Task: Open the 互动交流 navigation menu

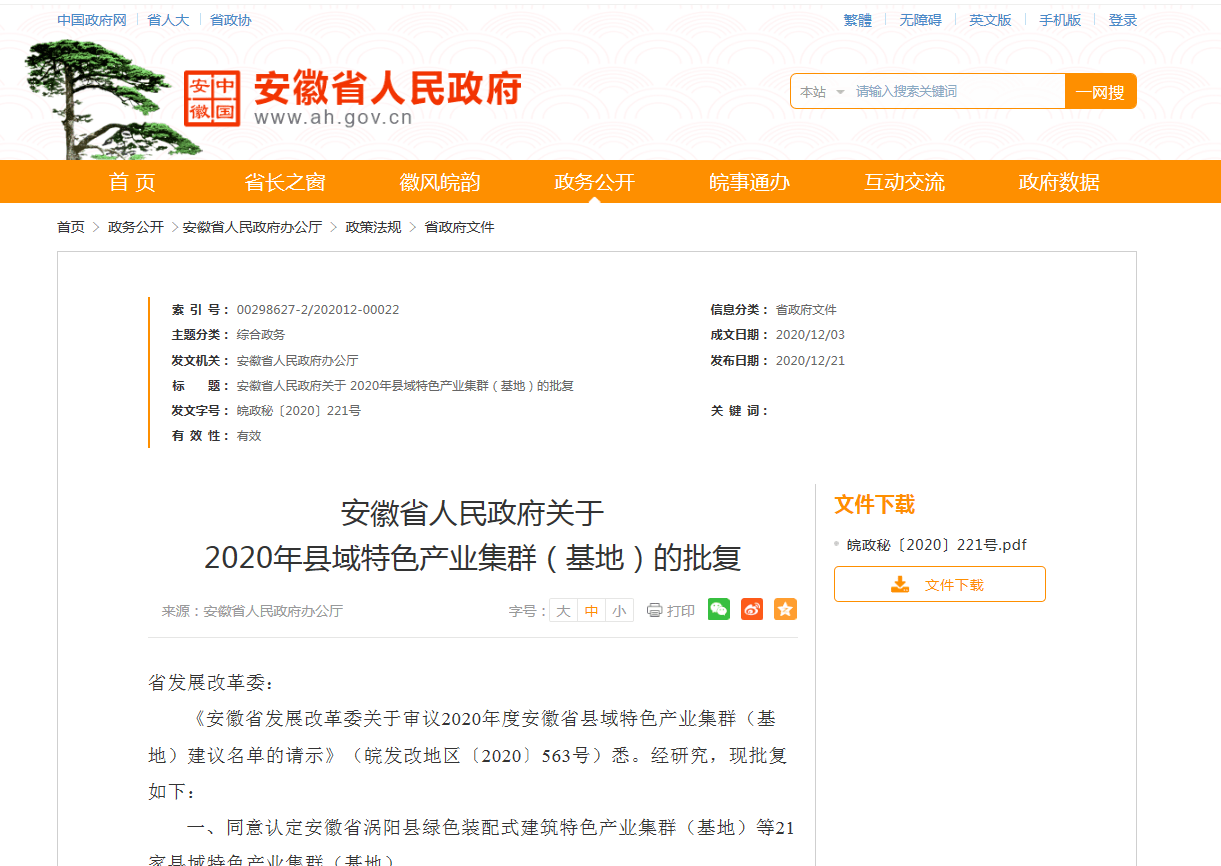Action: pos(903,181)
